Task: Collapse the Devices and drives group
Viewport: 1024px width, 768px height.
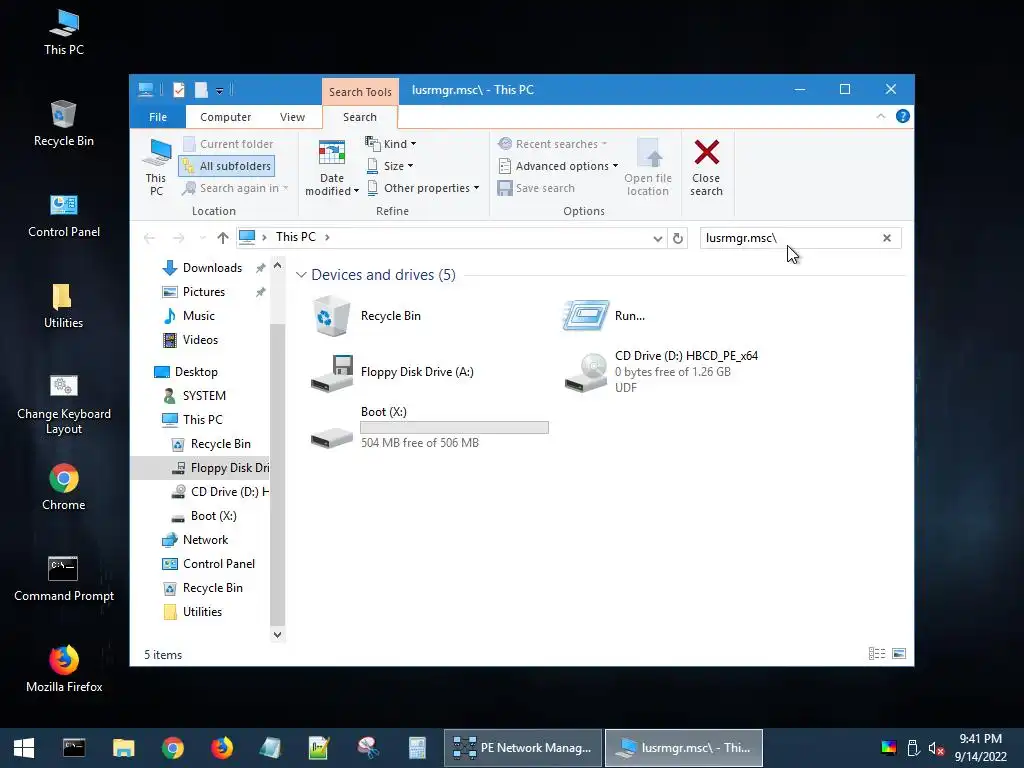Action: [301, 275]
